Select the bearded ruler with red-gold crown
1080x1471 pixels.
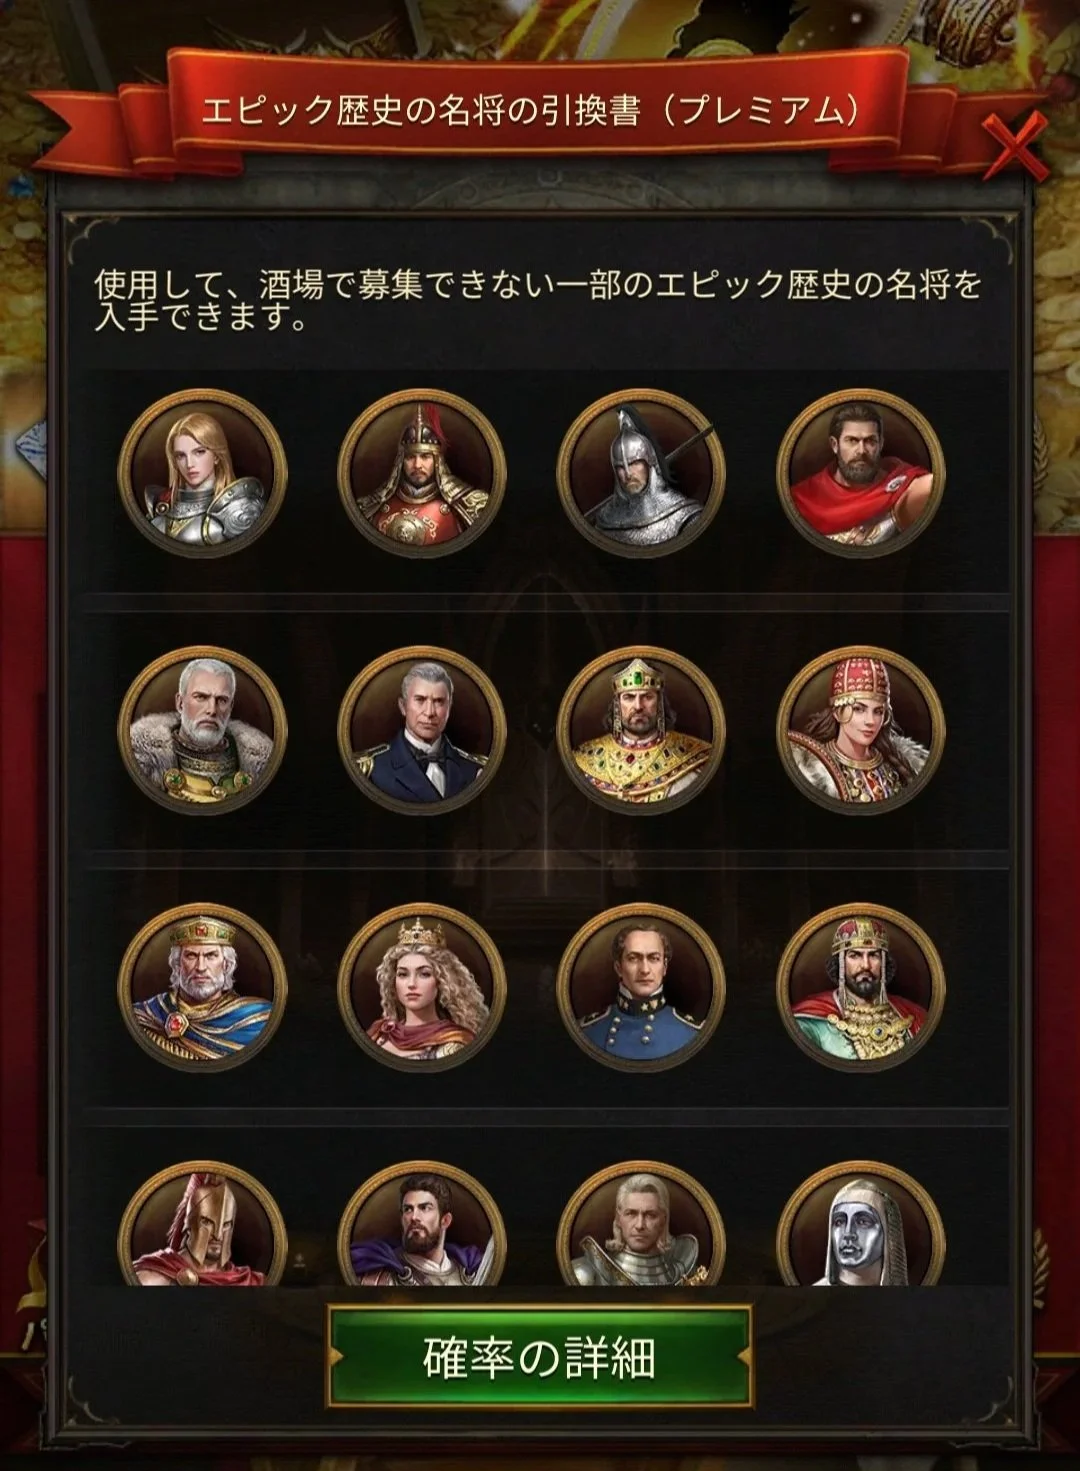point(861,988)
